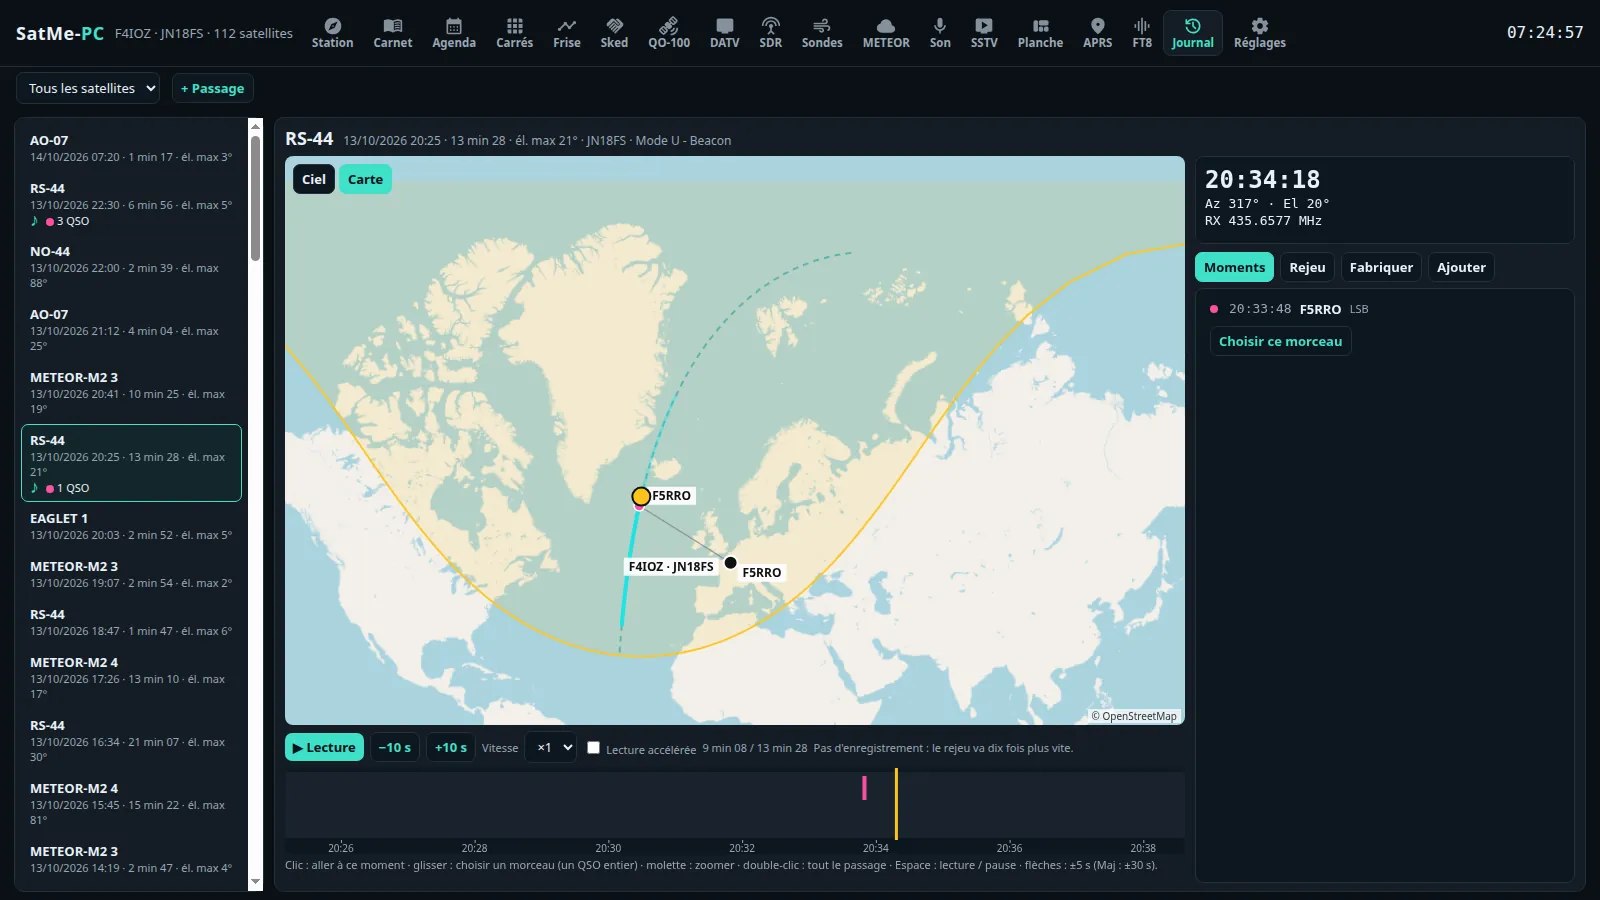Select the NO-44 22:00 passage

coord(131,269)
